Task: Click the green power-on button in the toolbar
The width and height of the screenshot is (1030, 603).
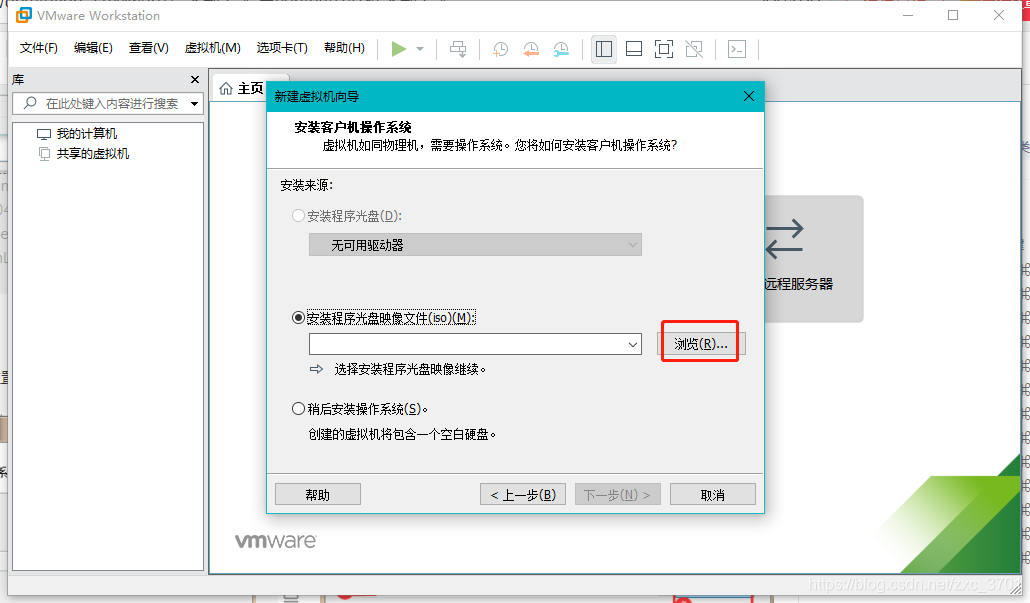Action: pos(397,49)
